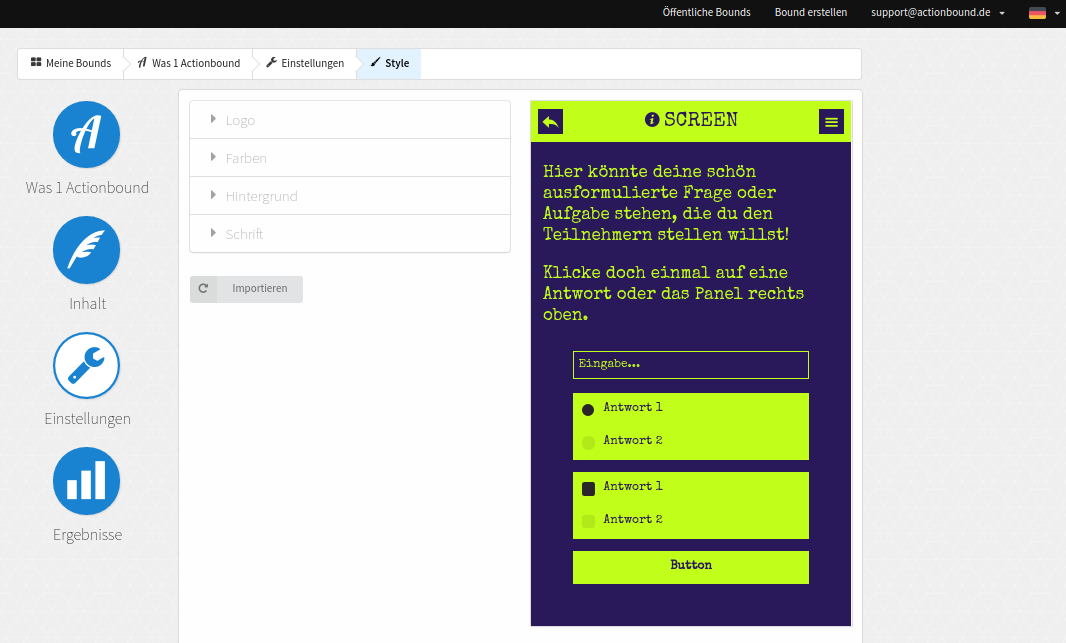Image resolution: width=1066 pixels, height=643 pixels.
Task: Click the Ergebnisse sidebar label
Action: pos(88,535)
